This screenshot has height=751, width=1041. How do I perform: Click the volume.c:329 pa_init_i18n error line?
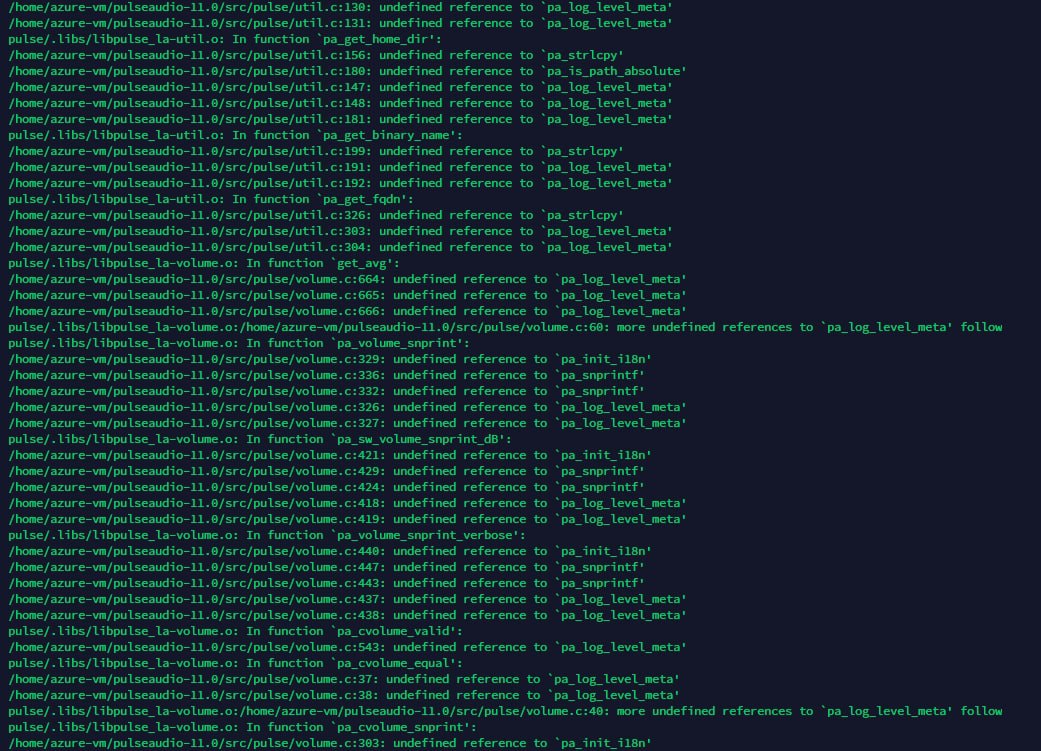(330, 359)
